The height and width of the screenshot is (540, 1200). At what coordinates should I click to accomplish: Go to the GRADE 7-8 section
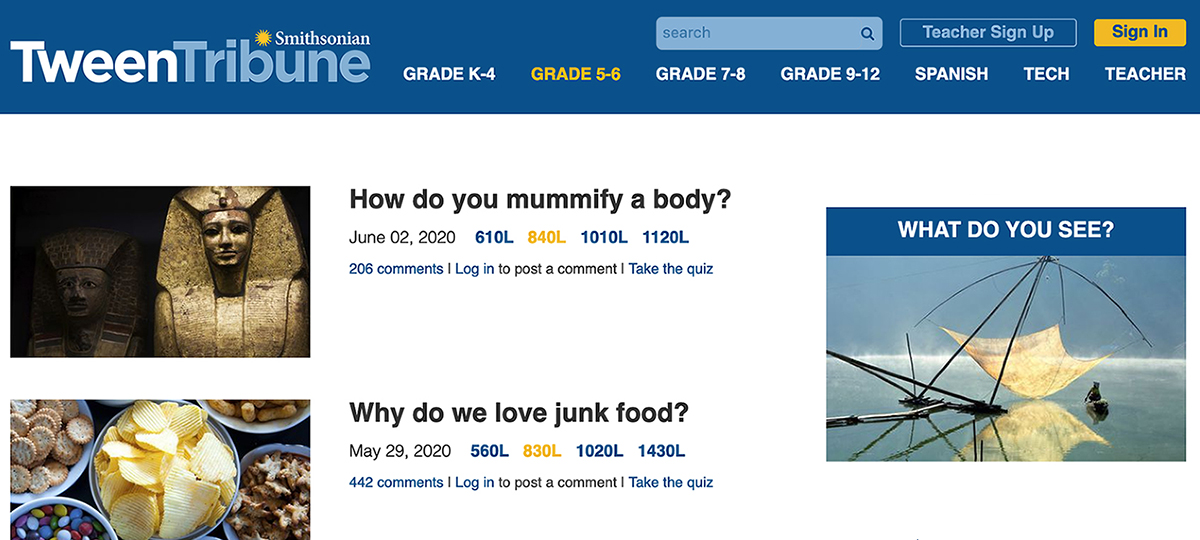pyautogui.click(x=701, y=74)
